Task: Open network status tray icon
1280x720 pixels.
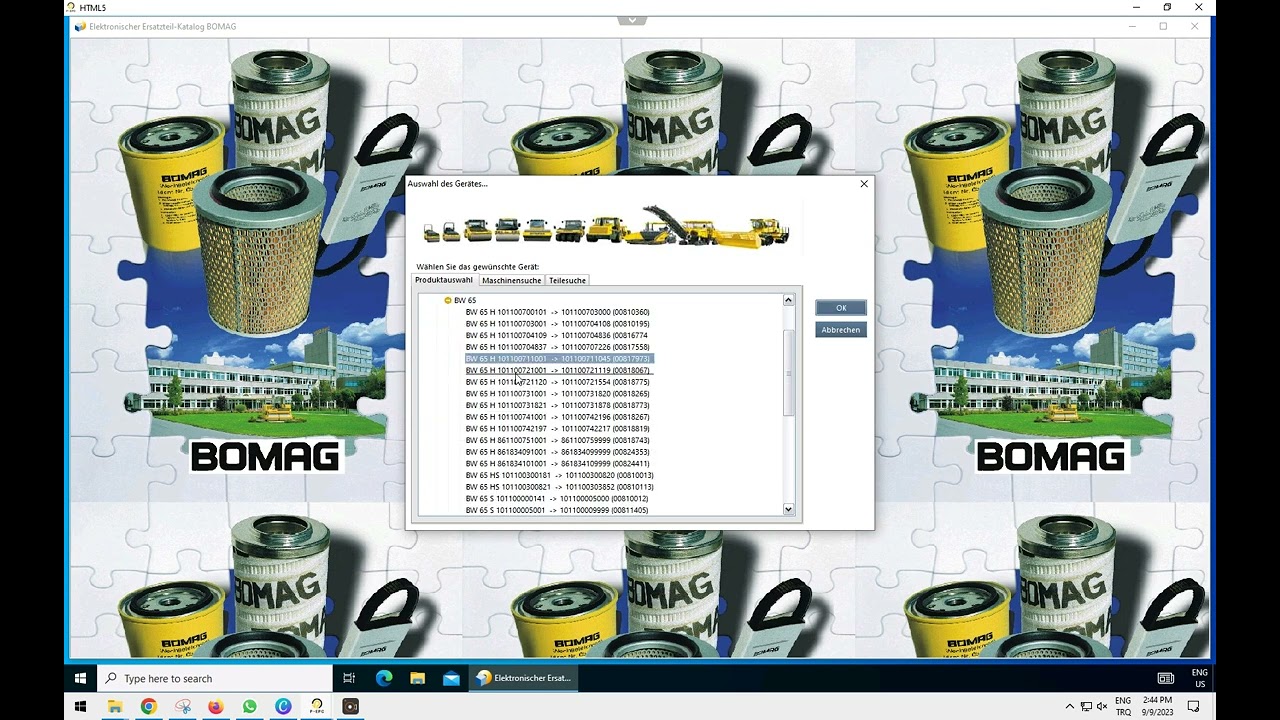Action: coord(1086,706)
